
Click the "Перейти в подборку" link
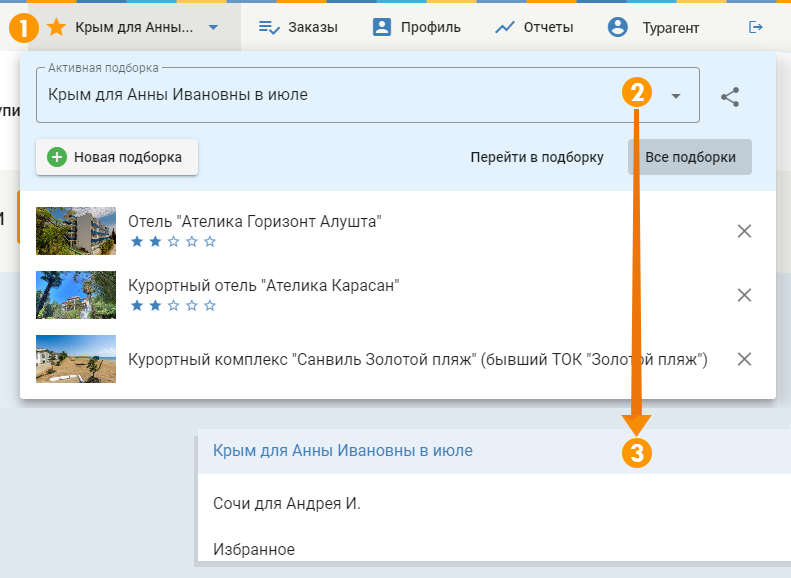[x=537, y=157]
